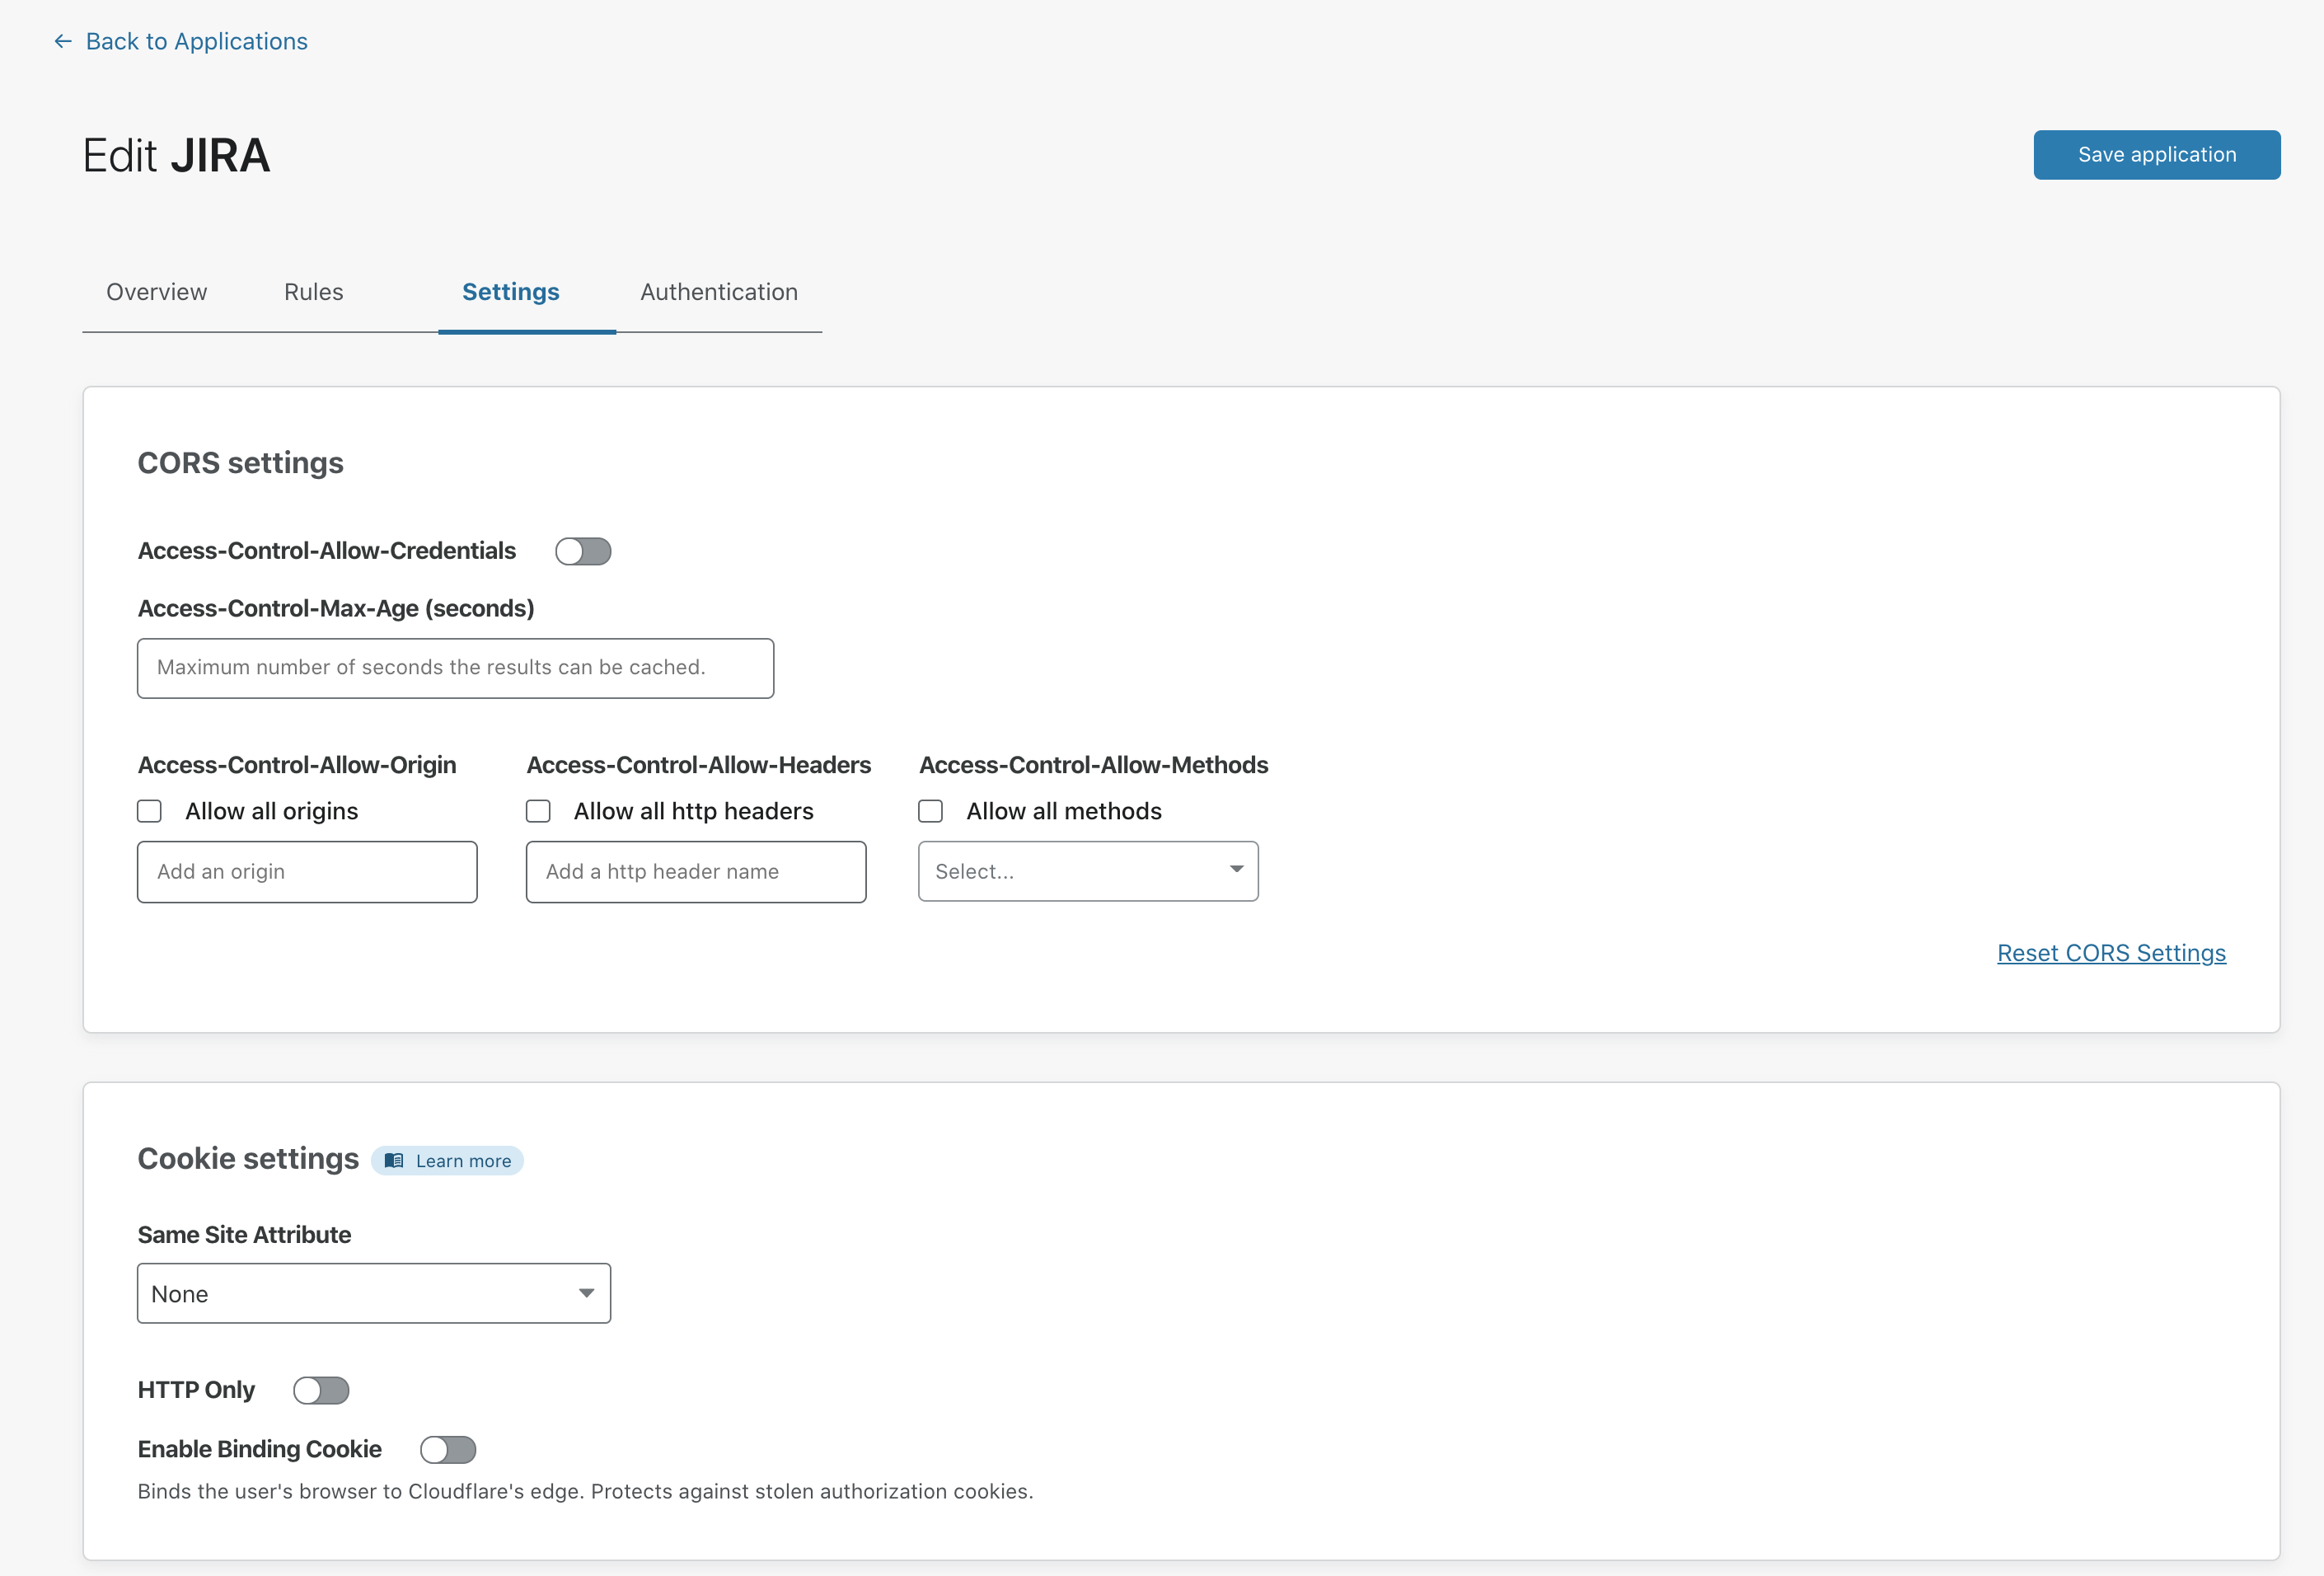Enable the Enable Binding Cookie toggle
The image size is (2324, 1576).
[447, 1449]
